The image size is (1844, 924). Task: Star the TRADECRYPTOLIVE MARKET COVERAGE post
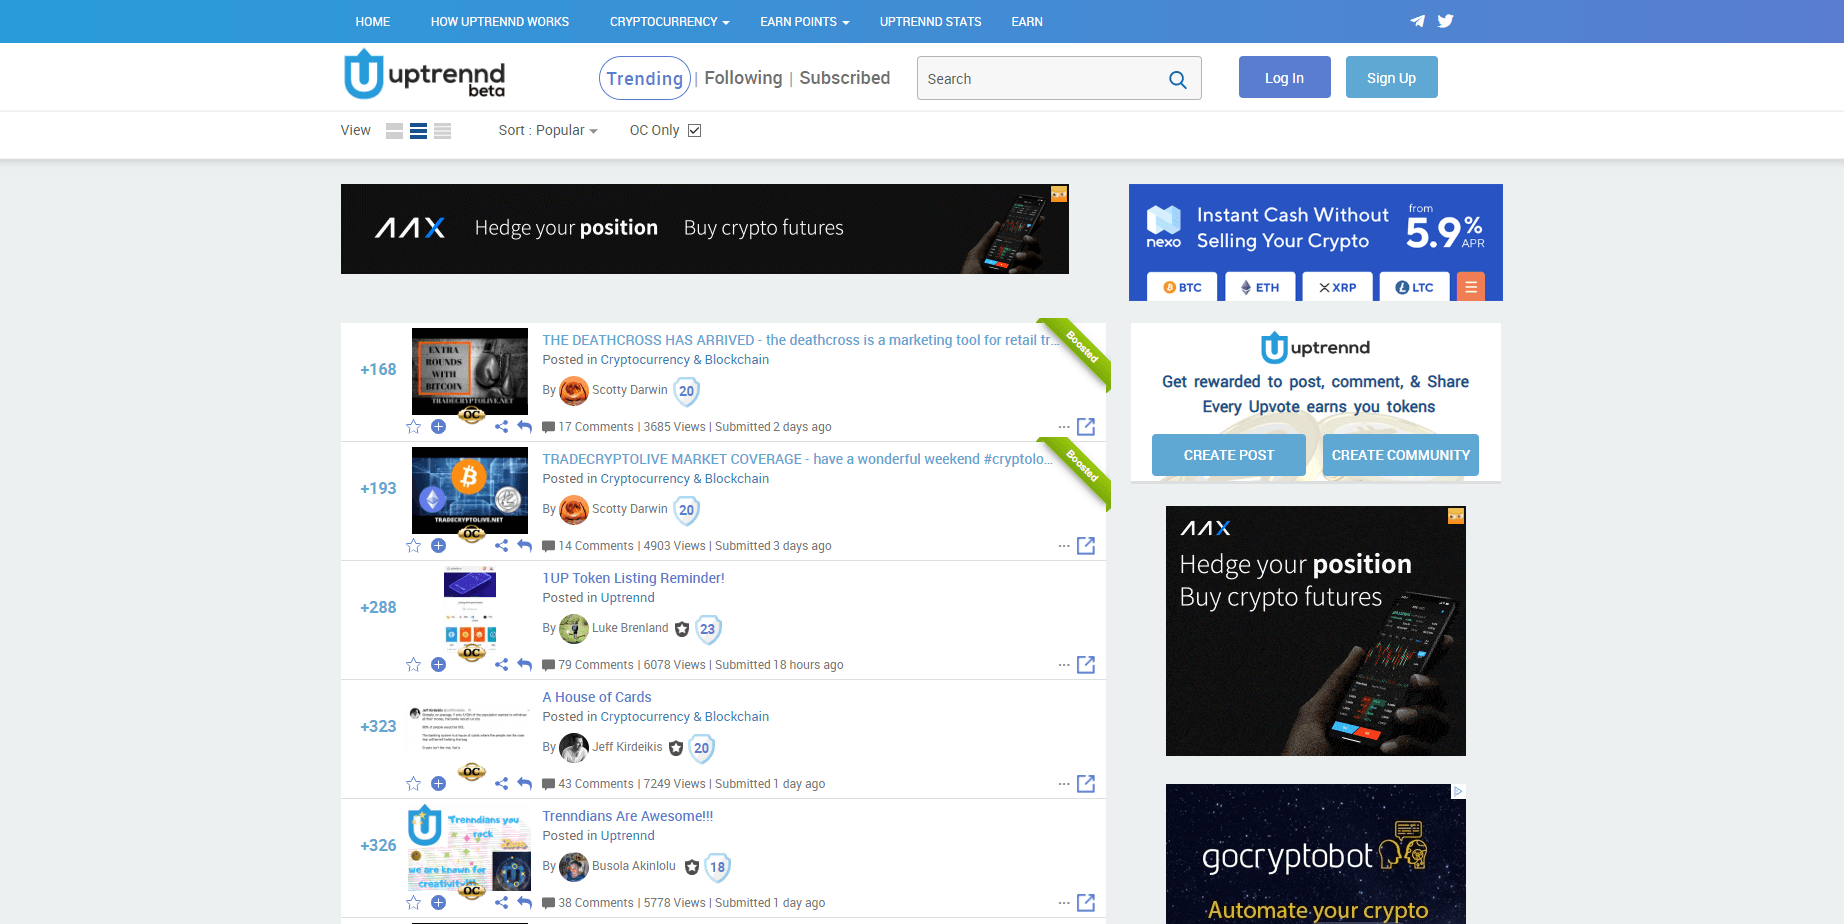(x=413, y=546)
